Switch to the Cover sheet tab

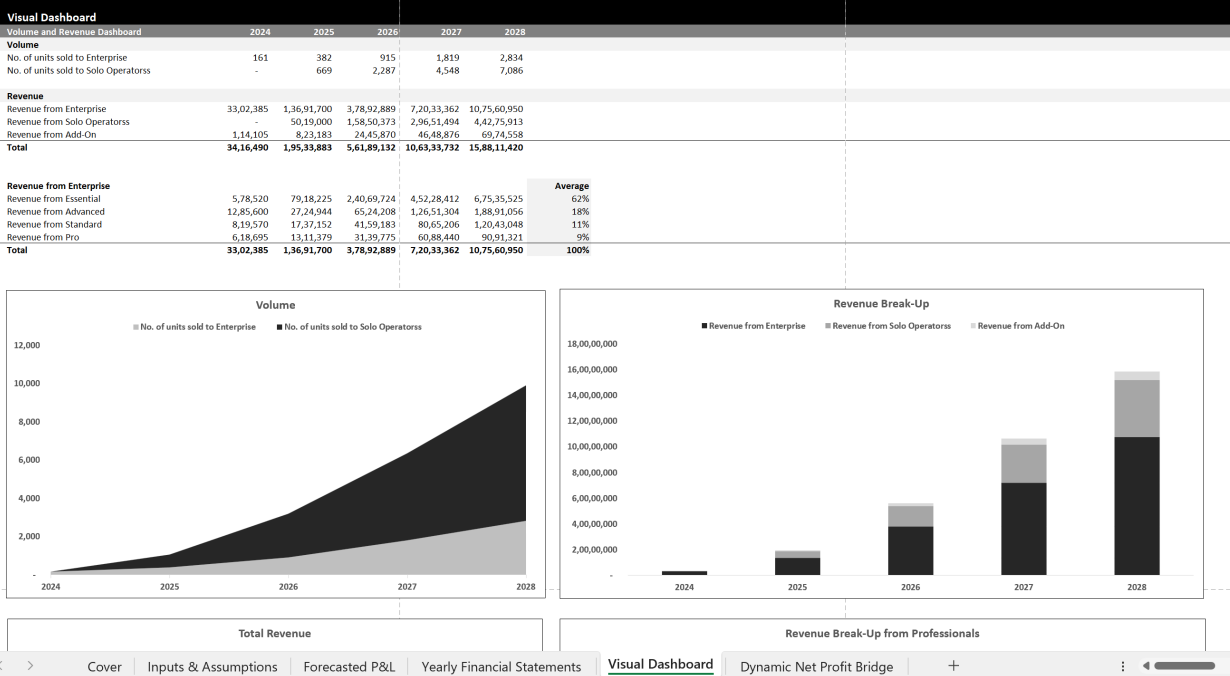coord(104,666)
